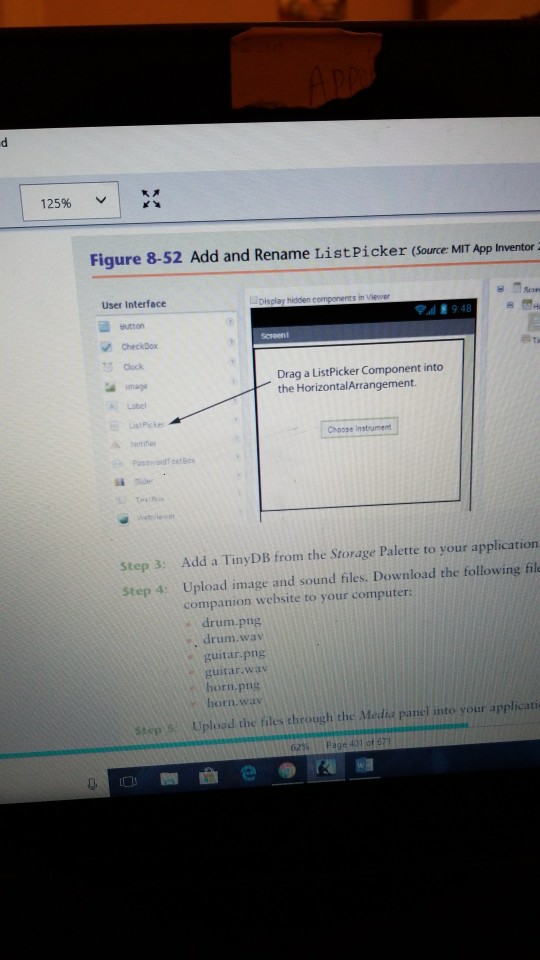Open File Explorer from the taskbar
The width and height of the screenshot is (540, 960).
tap(170, 778)
